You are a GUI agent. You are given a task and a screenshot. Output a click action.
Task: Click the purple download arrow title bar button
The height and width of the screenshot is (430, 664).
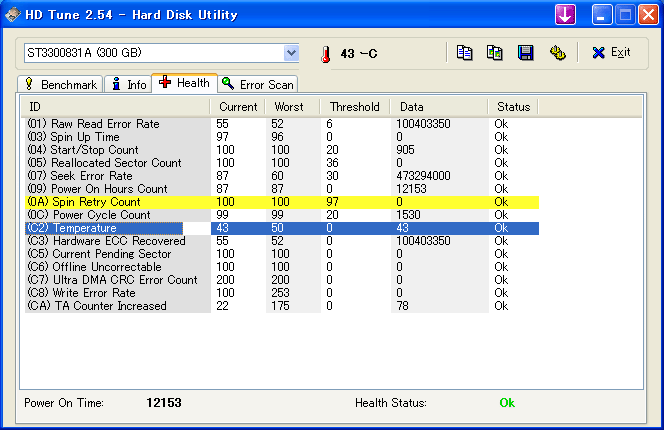[x=565, y=15]
